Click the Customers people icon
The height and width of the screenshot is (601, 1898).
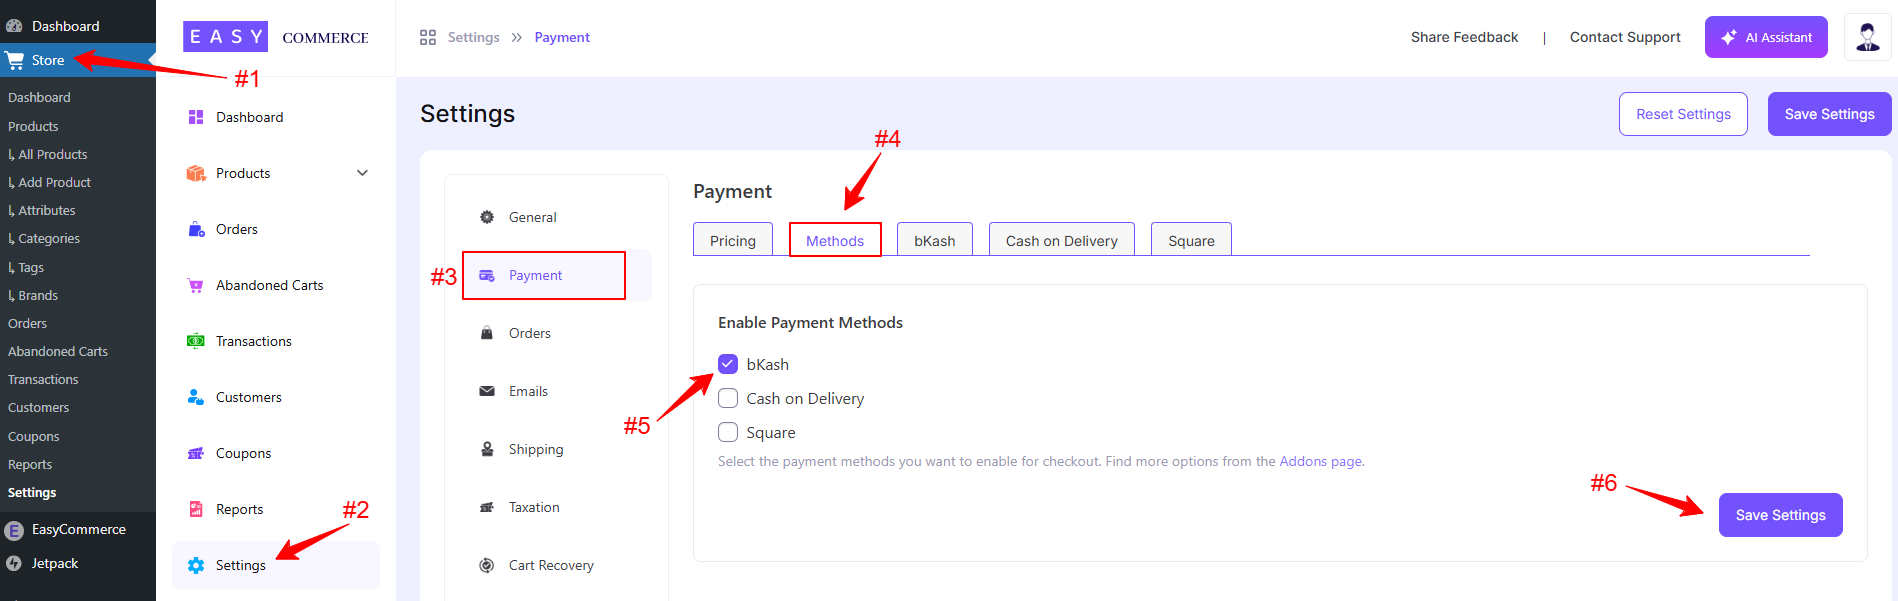196,397
